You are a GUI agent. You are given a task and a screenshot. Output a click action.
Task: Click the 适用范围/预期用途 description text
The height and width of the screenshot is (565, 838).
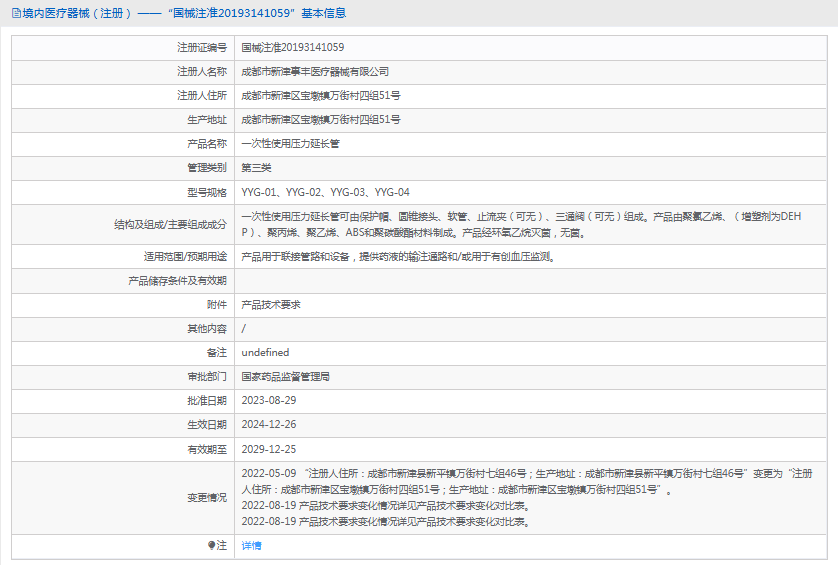point(399,257)
